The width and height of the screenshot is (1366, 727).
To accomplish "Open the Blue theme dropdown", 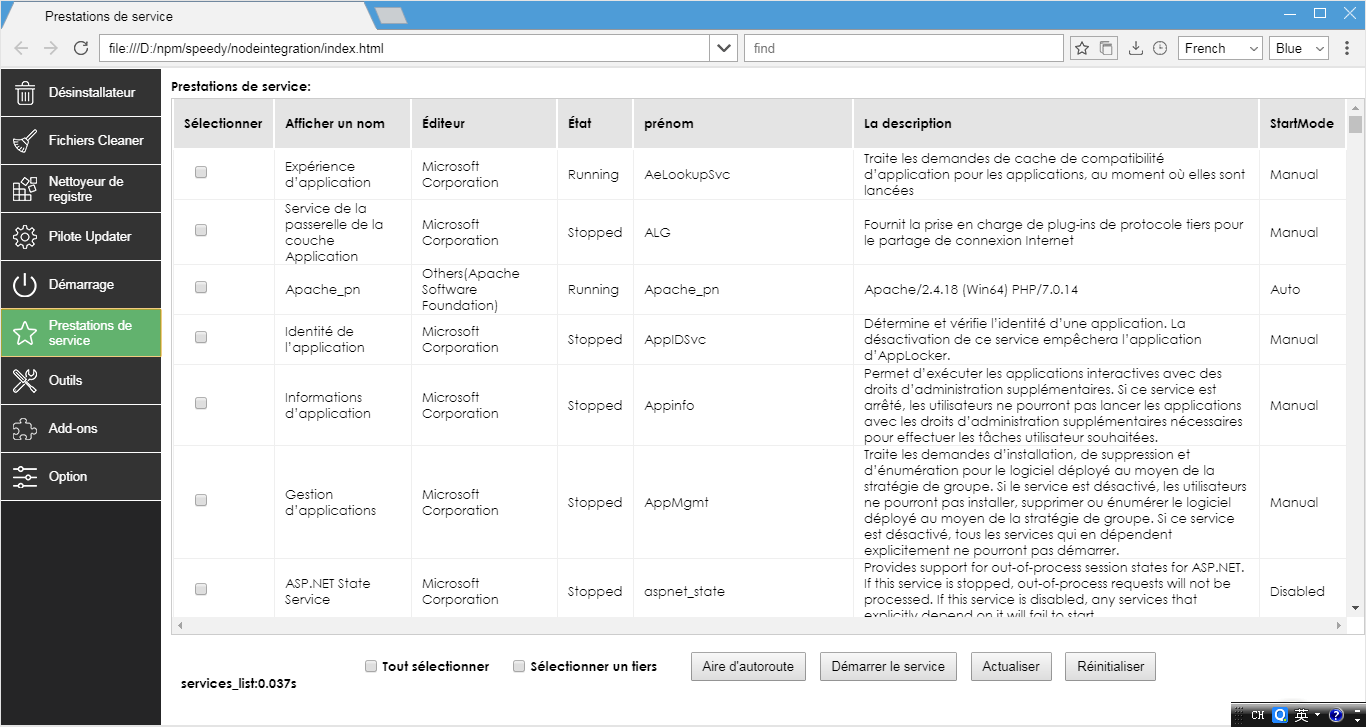I will (x=1298, y=48).
